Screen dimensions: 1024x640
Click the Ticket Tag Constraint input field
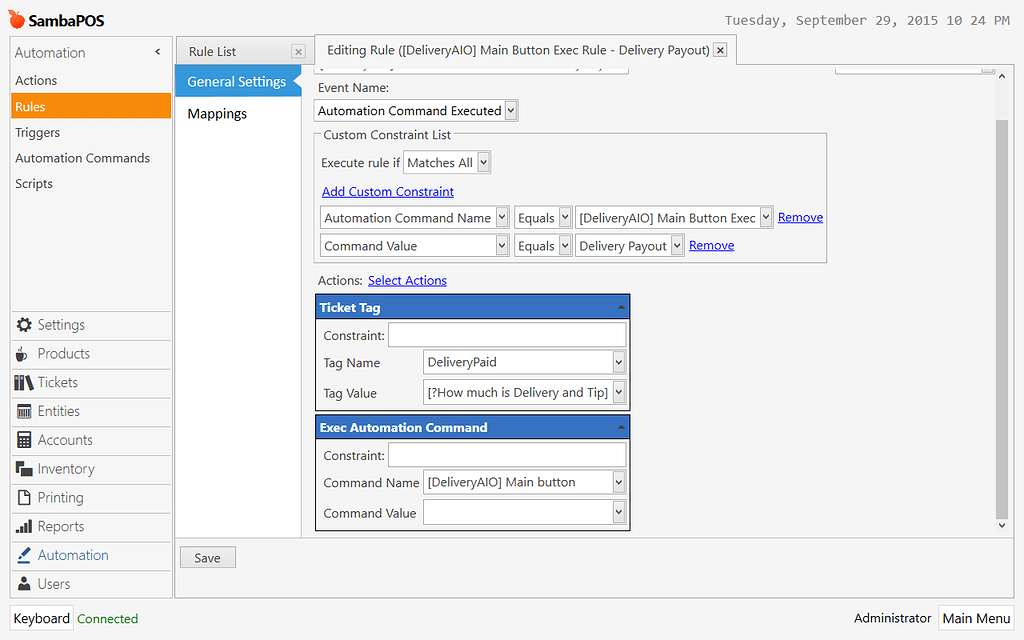(x=507, y=334)
